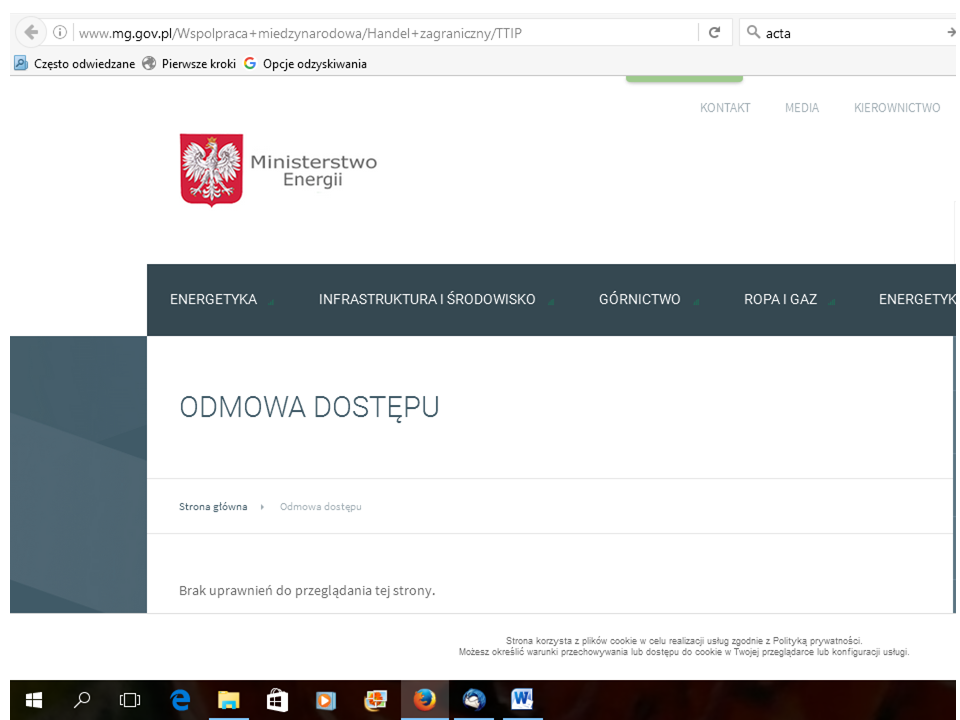Open colorful photo app icon in taskbar
The height and width of the screenshot is (720, 960).
click(x=375, y=699)
